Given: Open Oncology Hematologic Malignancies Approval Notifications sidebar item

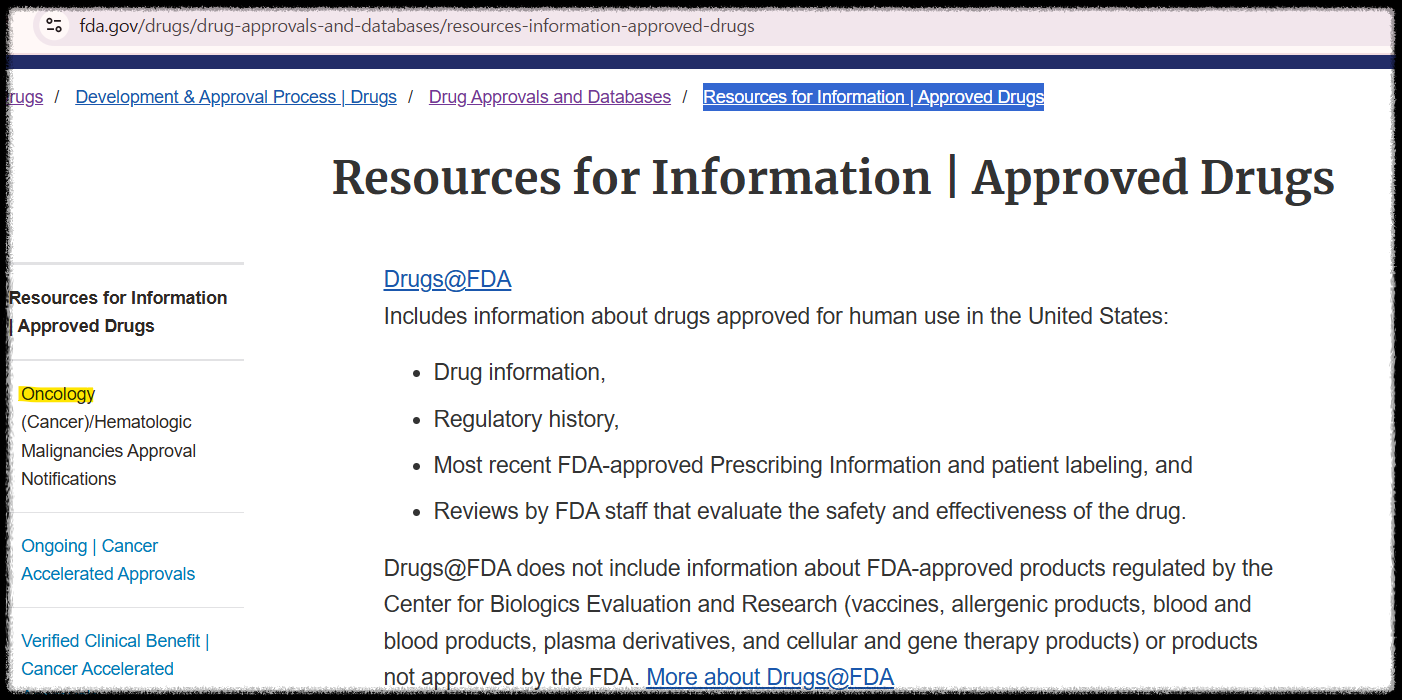Looking at the screenshot, I should click(x=108, y=436).
